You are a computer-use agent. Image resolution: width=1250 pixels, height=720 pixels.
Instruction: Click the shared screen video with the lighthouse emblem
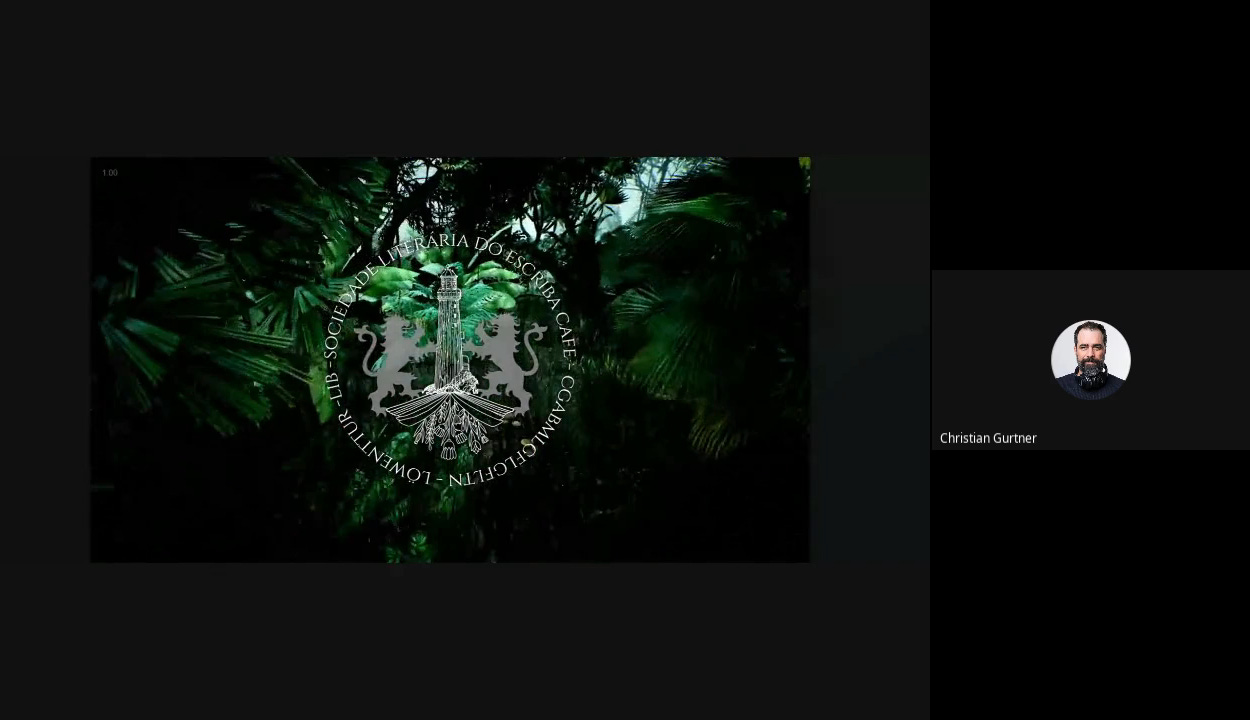pyautogui.click(x=450, y=360)
